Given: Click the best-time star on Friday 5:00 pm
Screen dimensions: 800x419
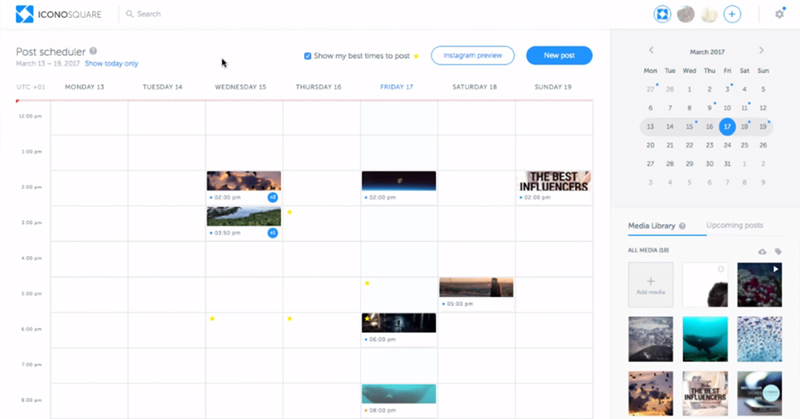Looking at the screenshot, I should click(x=367, y=283).
